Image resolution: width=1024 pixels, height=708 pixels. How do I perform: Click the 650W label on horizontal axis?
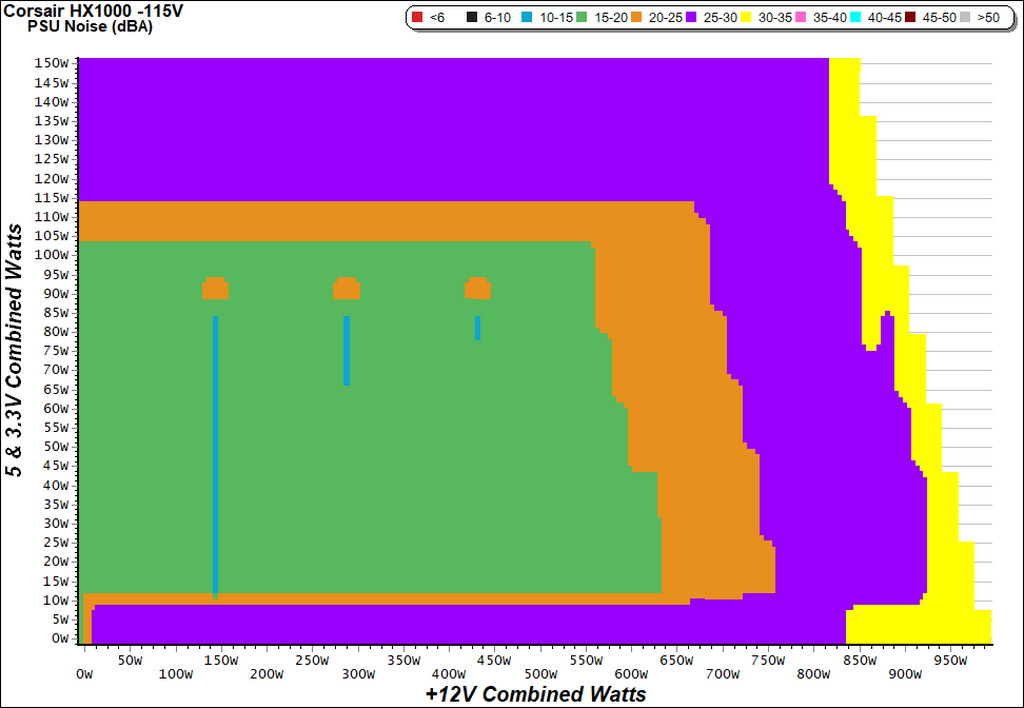(x=677, y=660)
